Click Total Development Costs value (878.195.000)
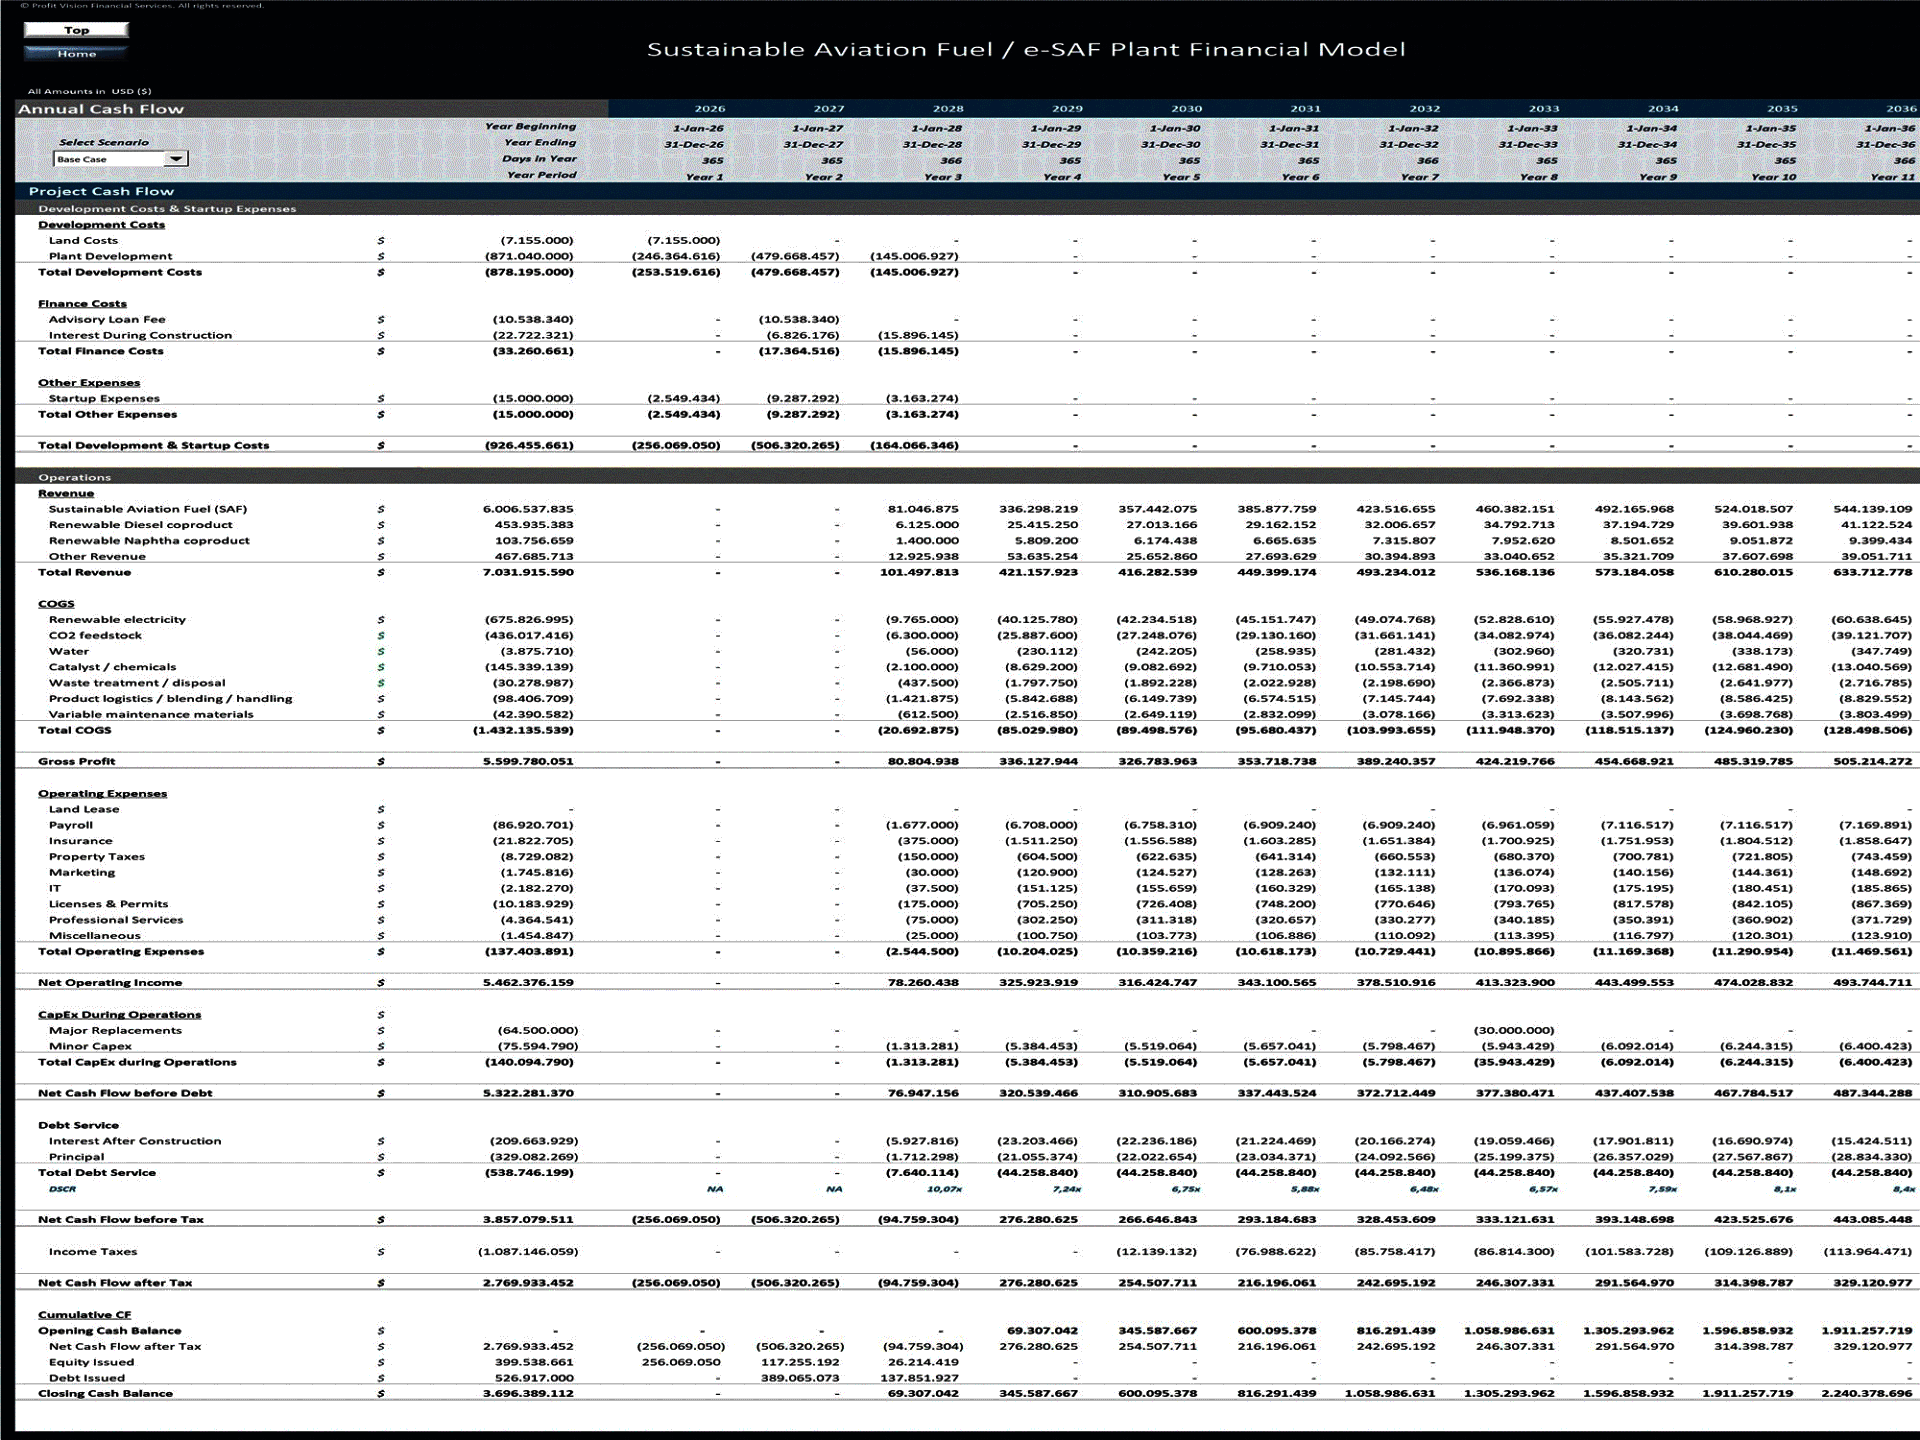Screen dimensions: 1920x1440 (x=529, y=272)
